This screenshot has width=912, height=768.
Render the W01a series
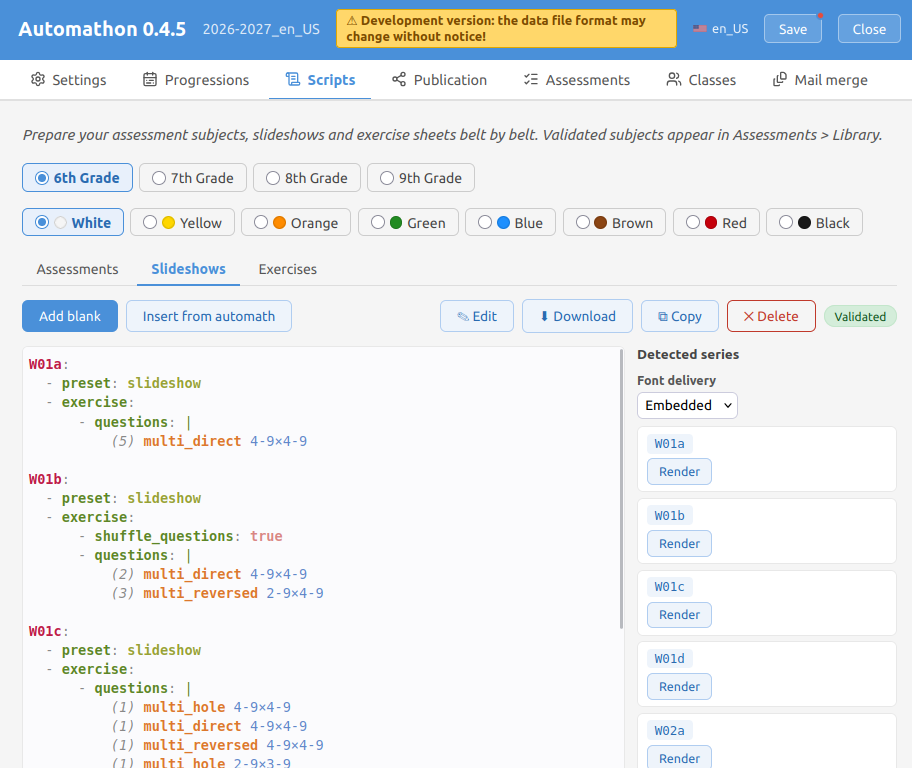(x=679, y=471)
